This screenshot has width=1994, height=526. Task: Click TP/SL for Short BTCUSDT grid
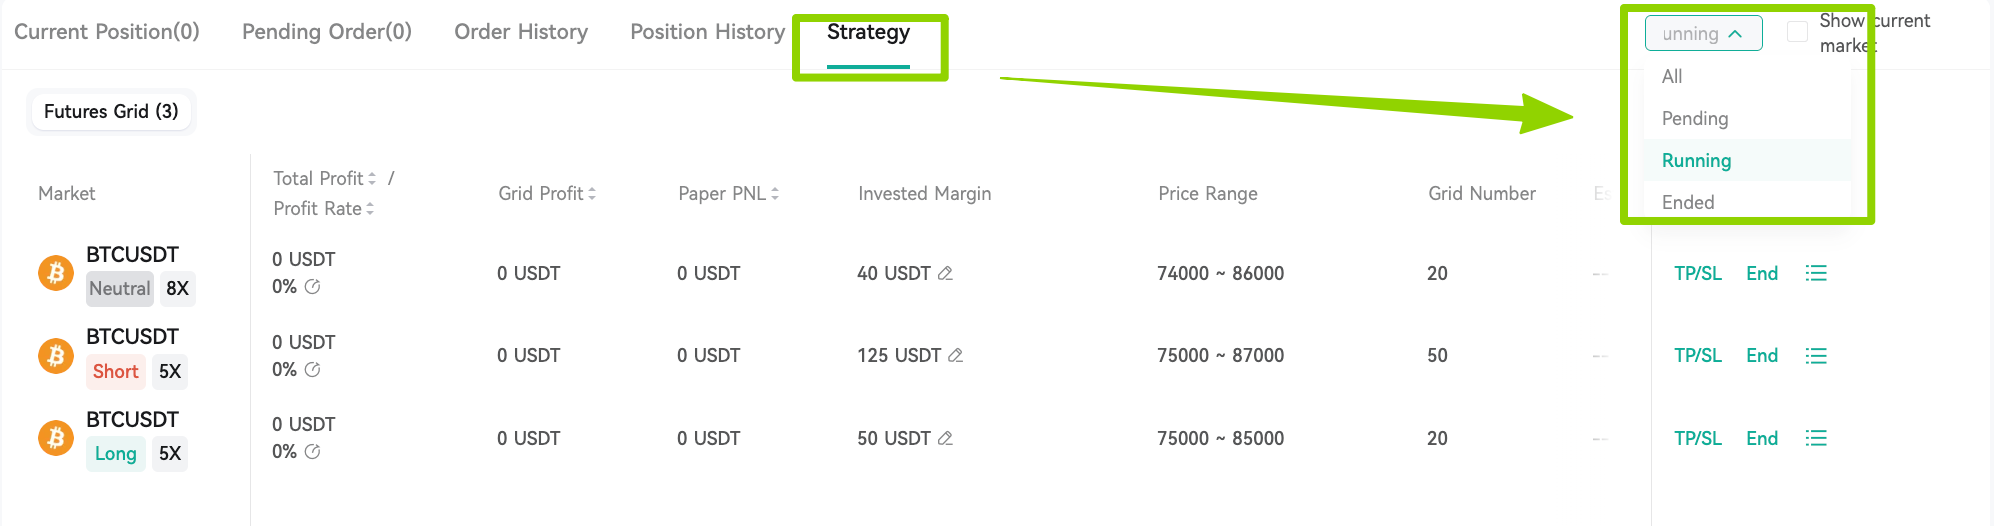coord(1698,356)
